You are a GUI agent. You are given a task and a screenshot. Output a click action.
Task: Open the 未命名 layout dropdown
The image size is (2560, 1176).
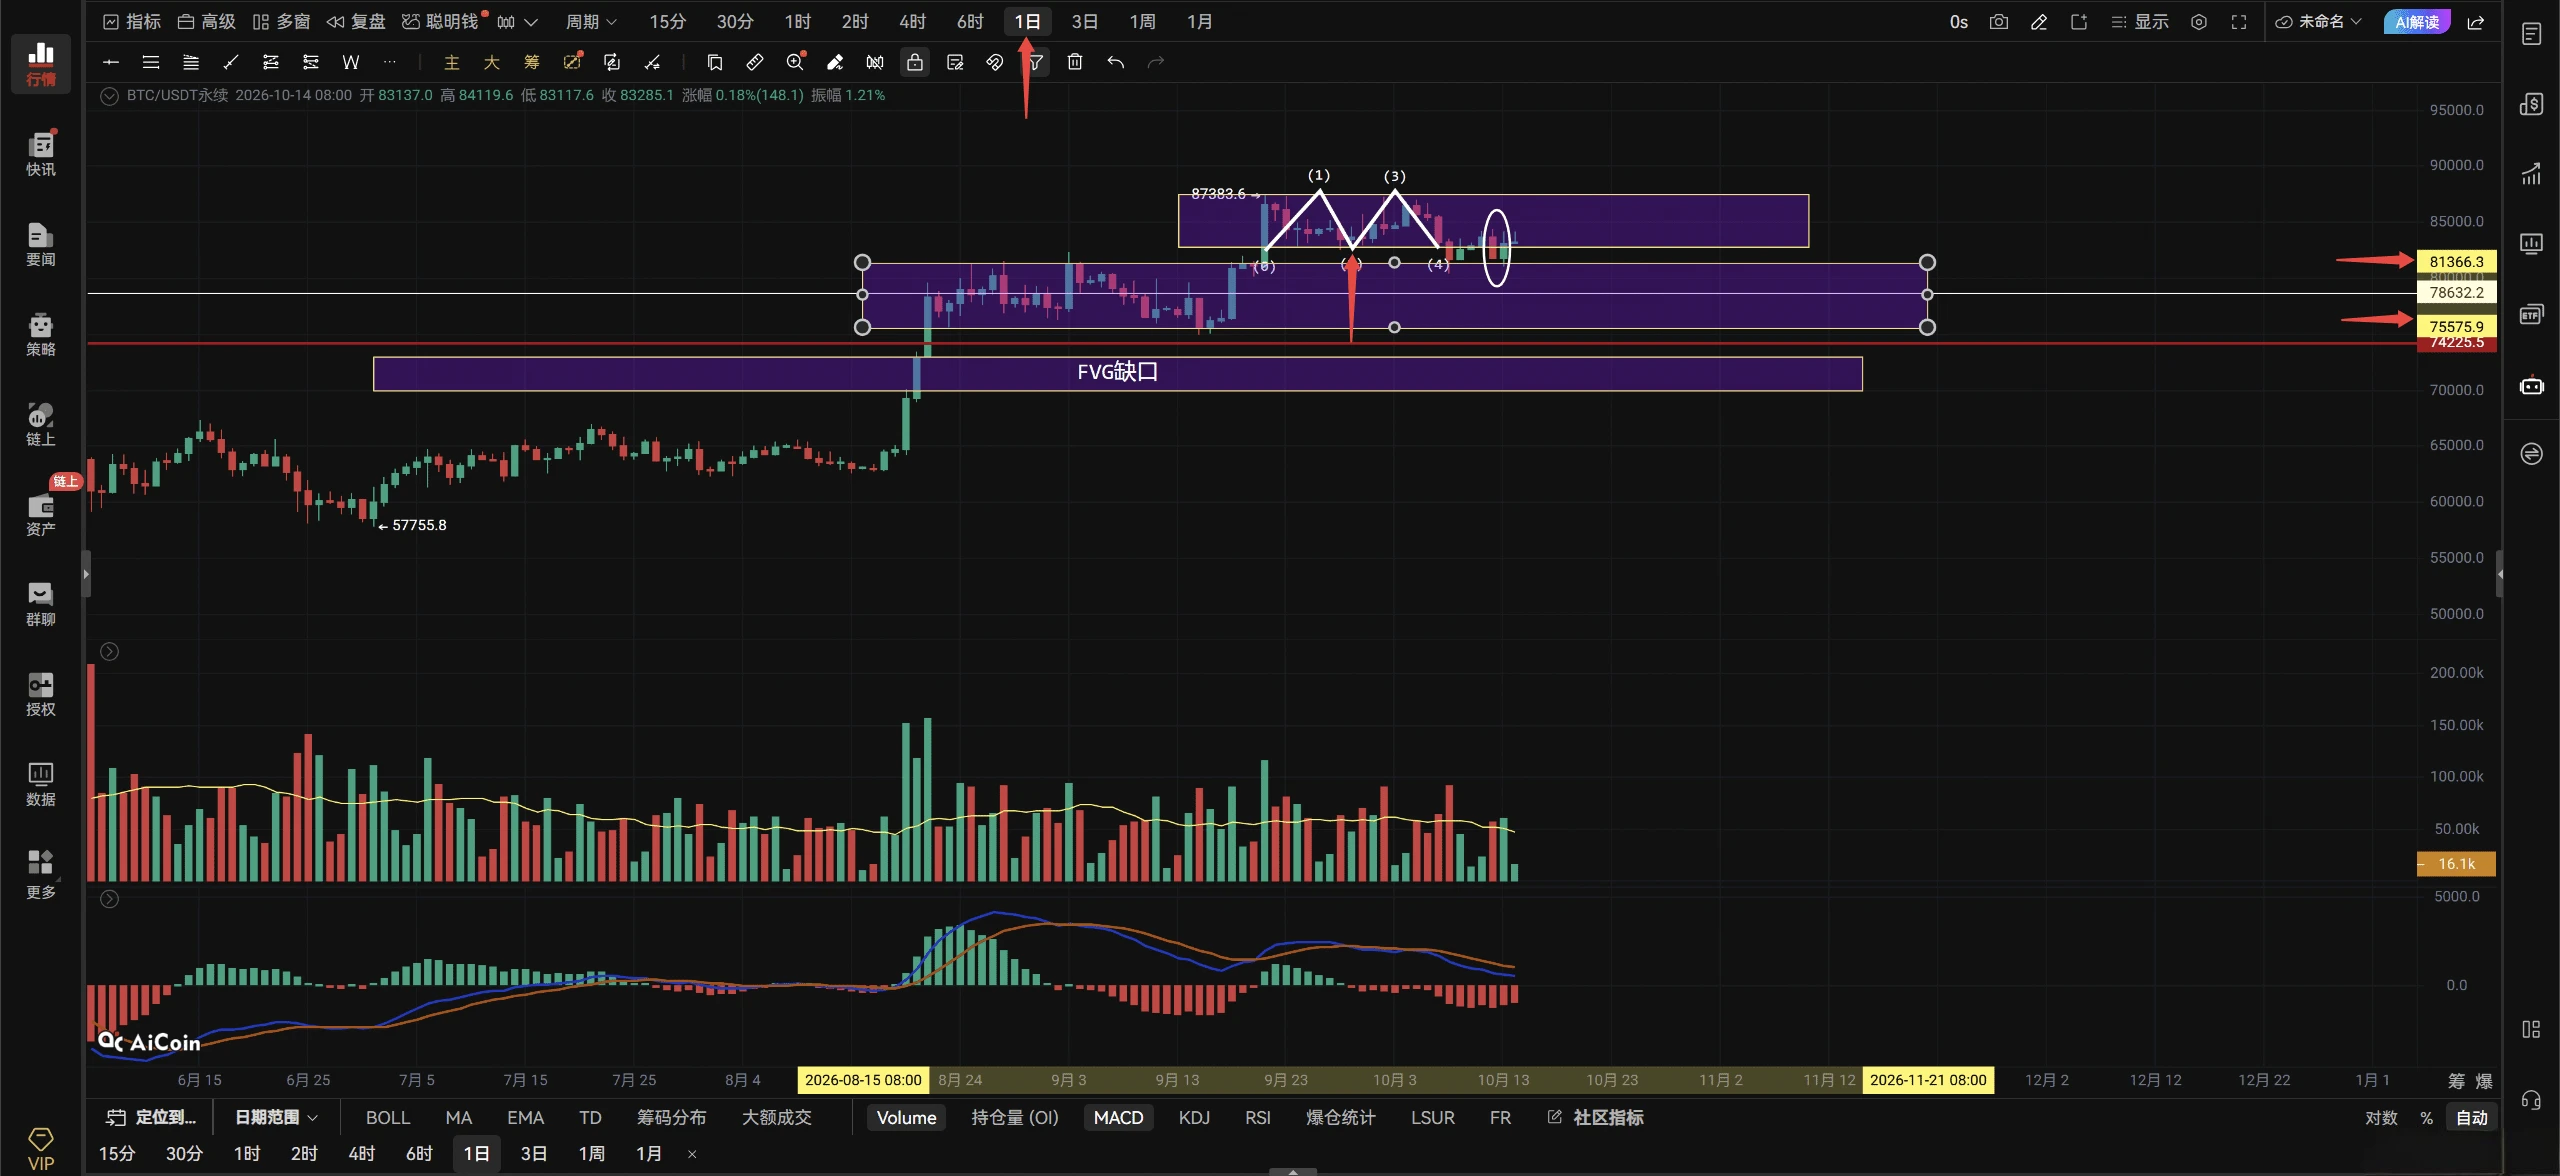(x=2318, y=22)
